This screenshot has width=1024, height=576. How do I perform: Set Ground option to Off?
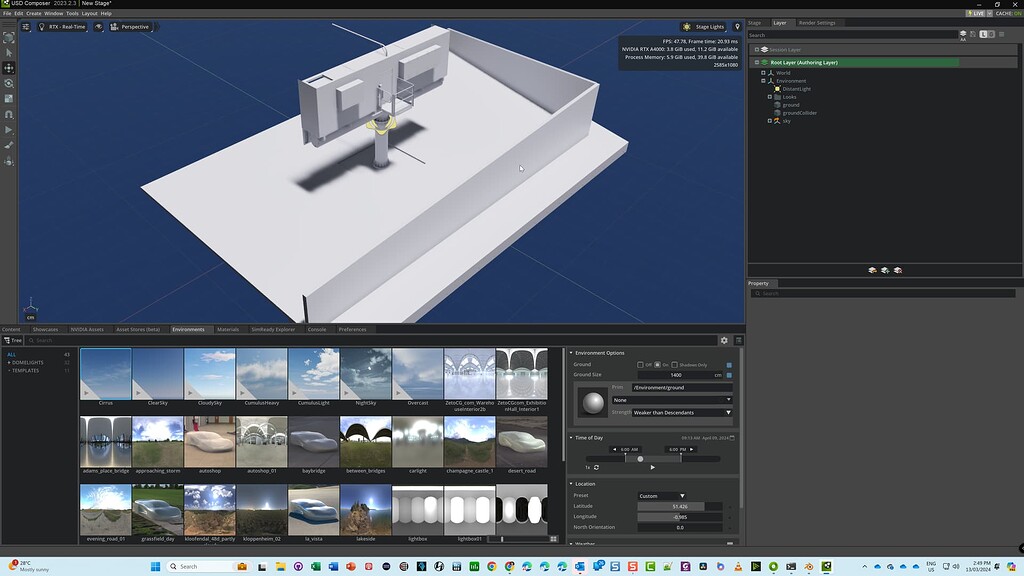pos(641,365)
